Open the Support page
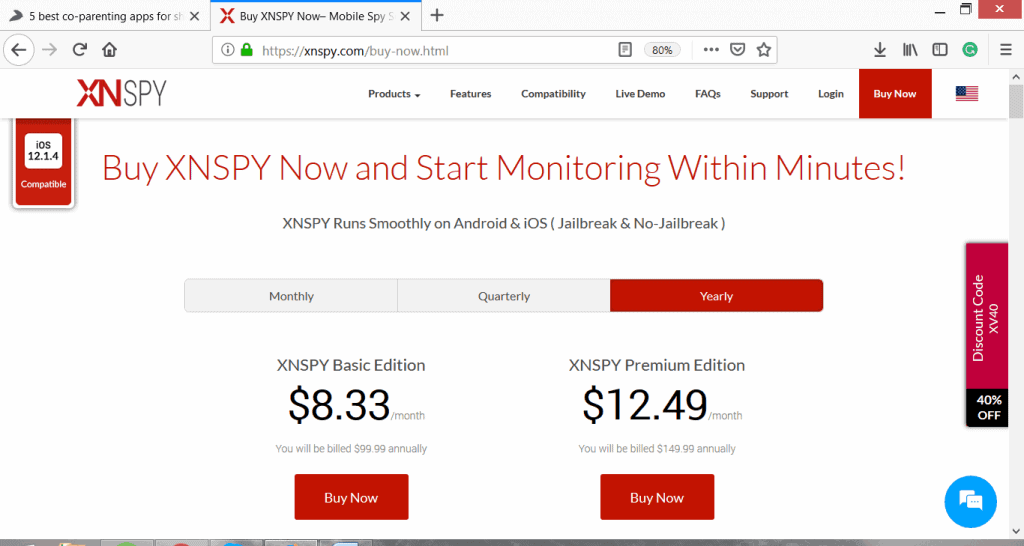The width and height of the screenshot is (1024, 546). [x=769, y=94]
